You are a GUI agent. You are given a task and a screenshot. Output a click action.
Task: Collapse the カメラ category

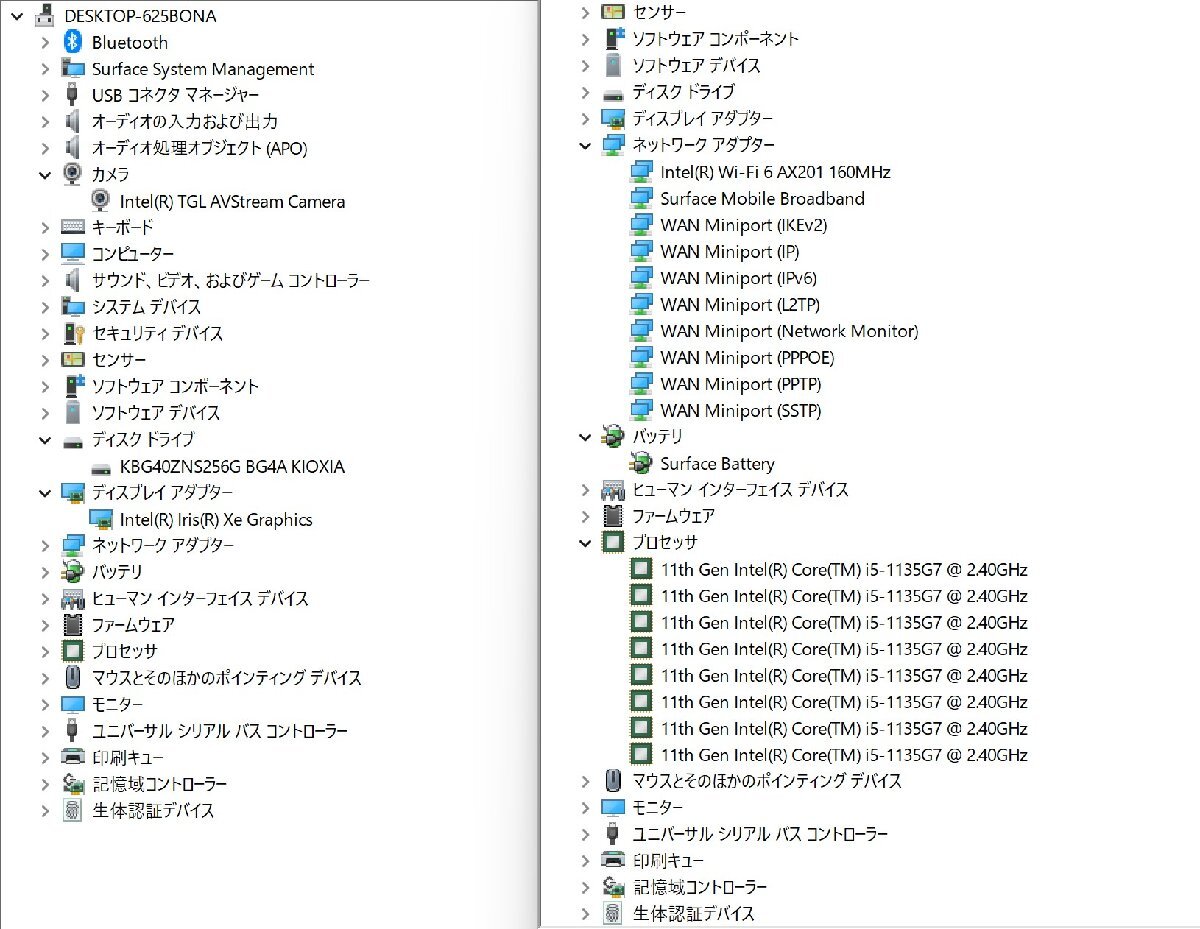pos(45,174)
